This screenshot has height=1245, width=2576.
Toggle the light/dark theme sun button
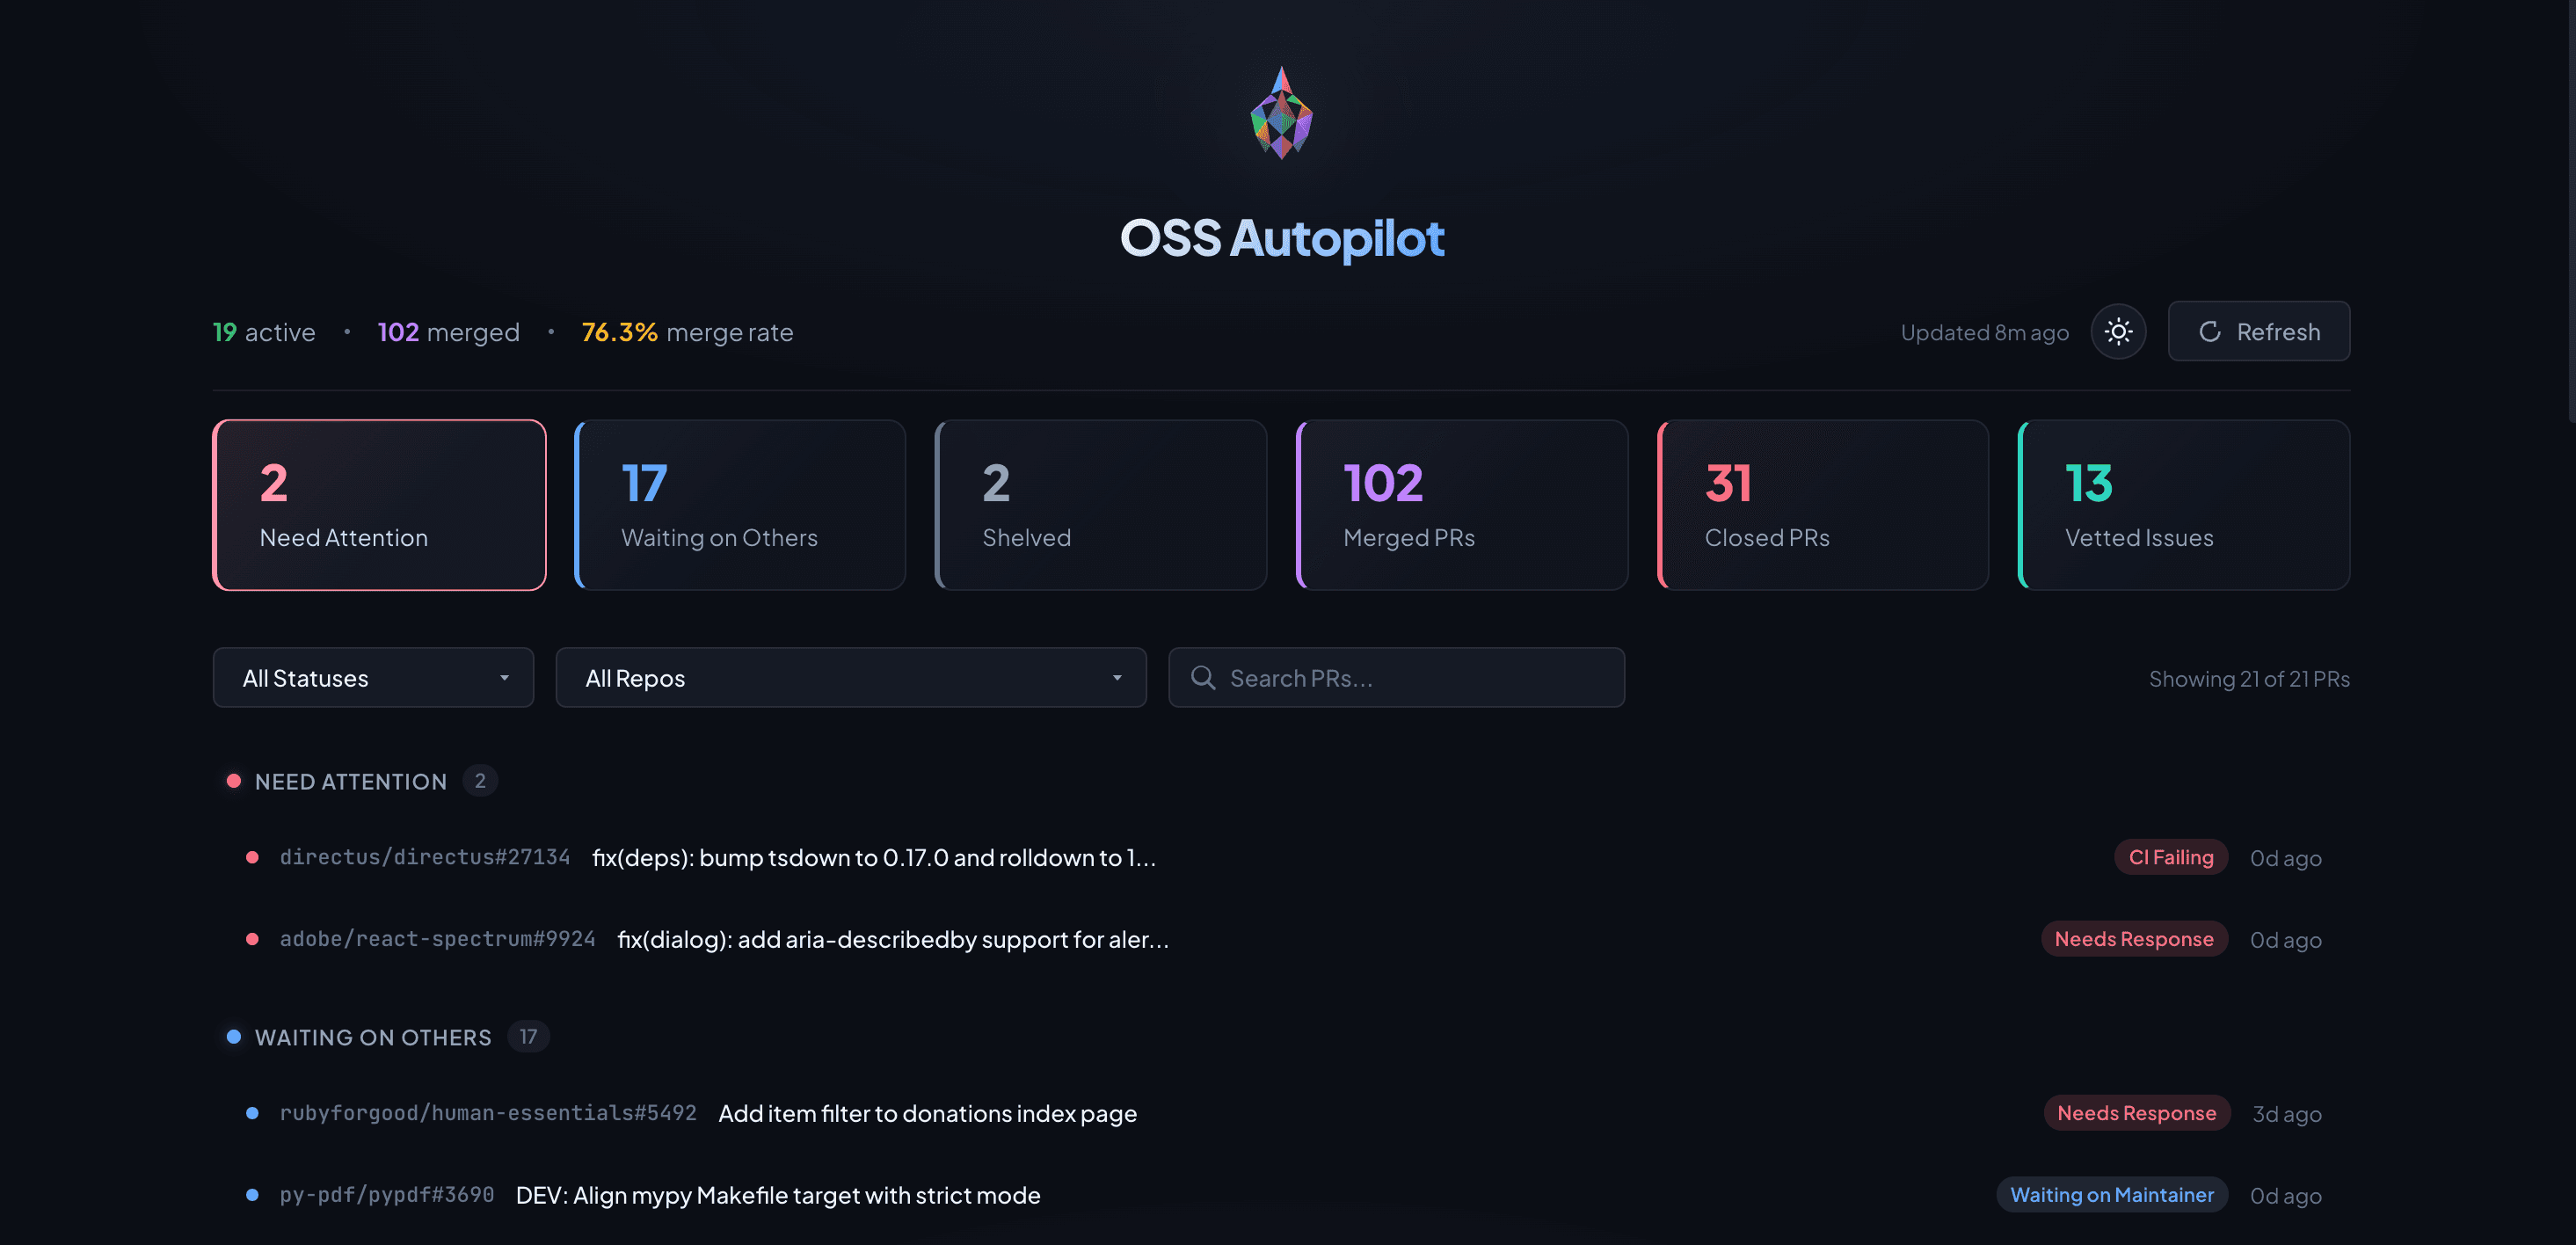pos(2118,331)
